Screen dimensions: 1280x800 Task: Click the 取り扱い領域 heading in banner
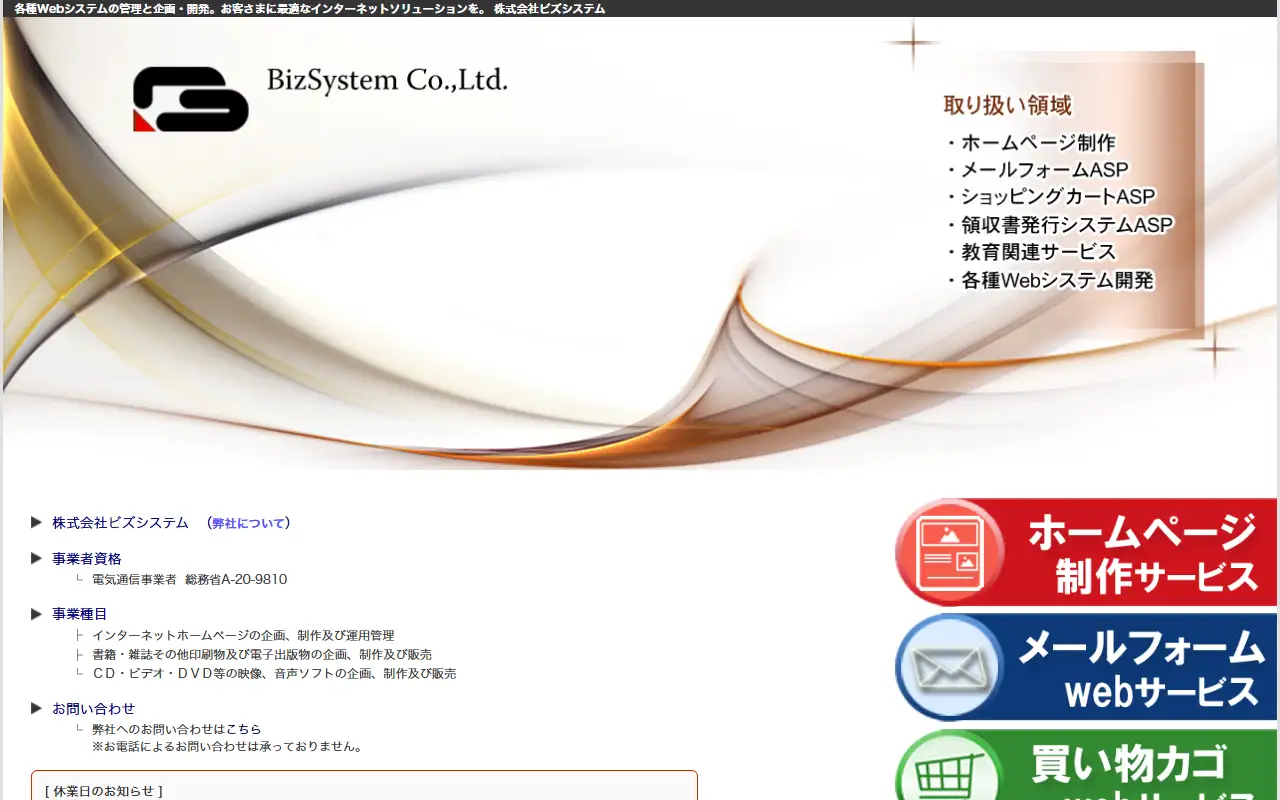[x=1008, y=105]
